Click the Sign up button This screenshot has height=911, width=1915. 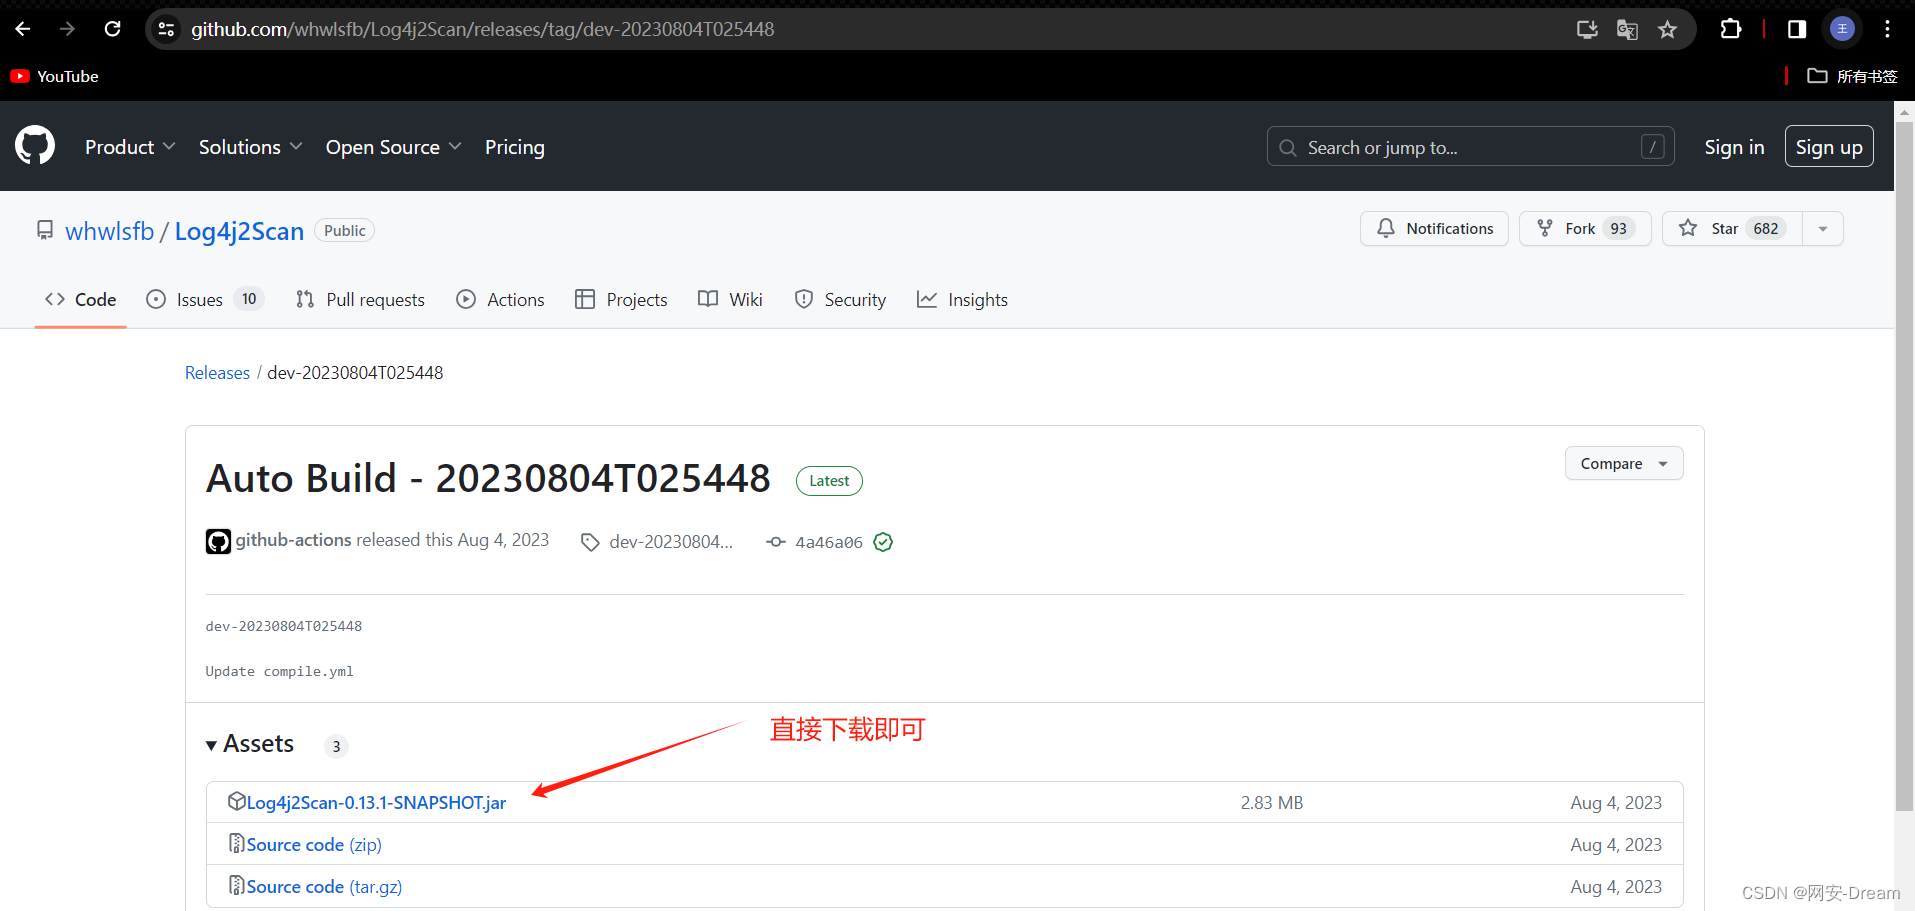(x=1828, y=146)
